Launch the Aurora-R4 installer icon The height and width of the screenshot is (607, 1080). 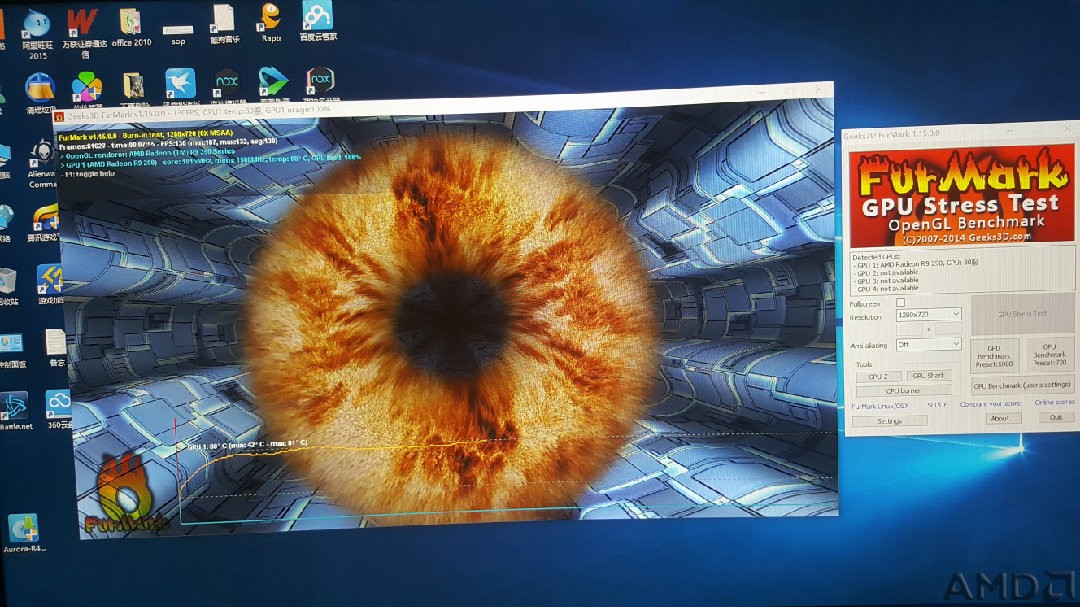[x=23, y=533]
